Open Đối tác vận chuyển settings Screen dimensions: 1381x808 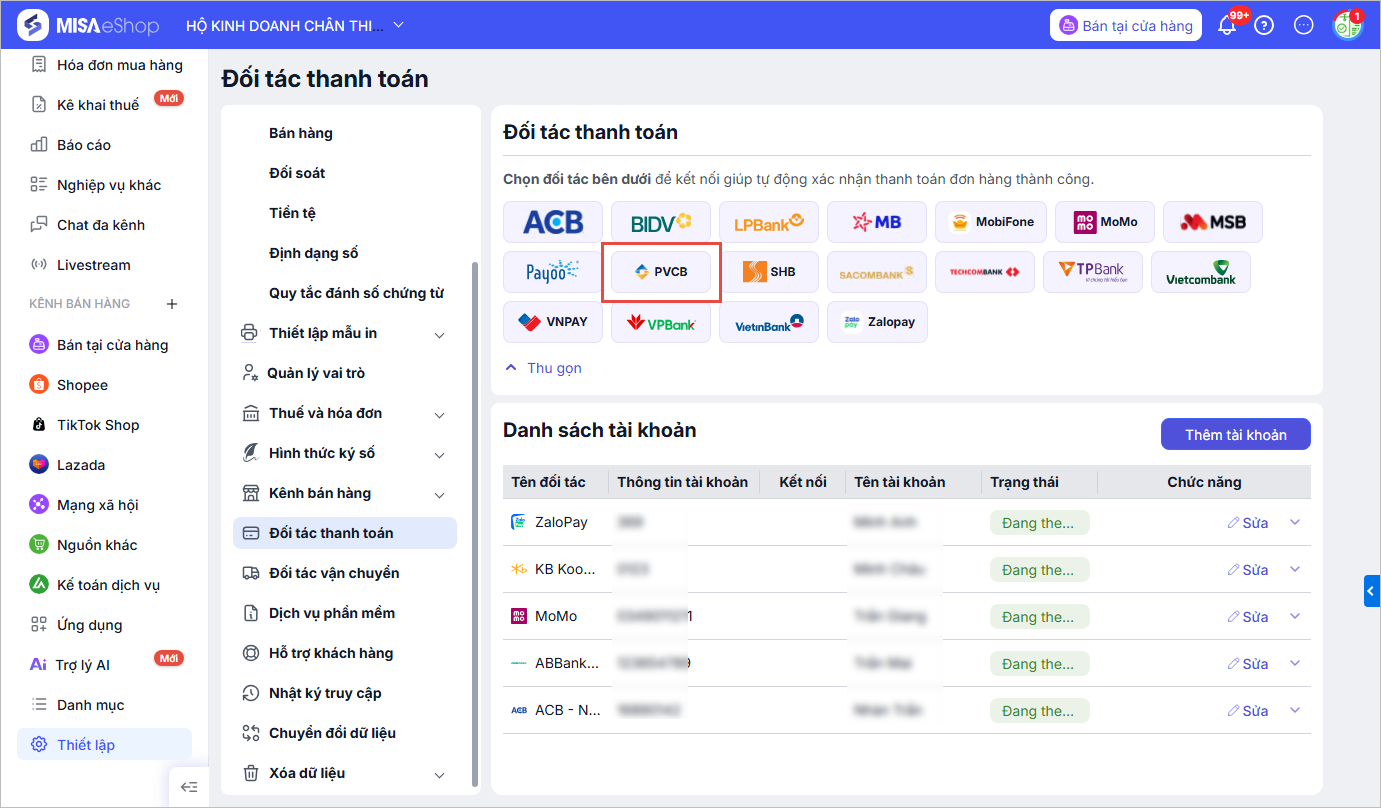(x=345, y=573)
